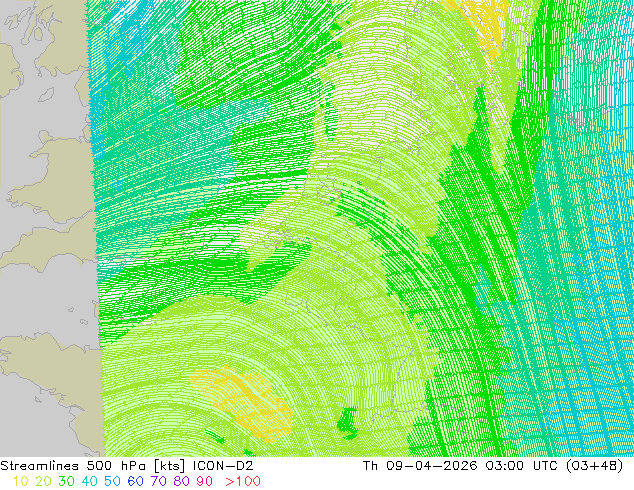The width and height of the screenshot is (634, 490).
Task: Click the blue '60' legend value
Action: point(135,482)
